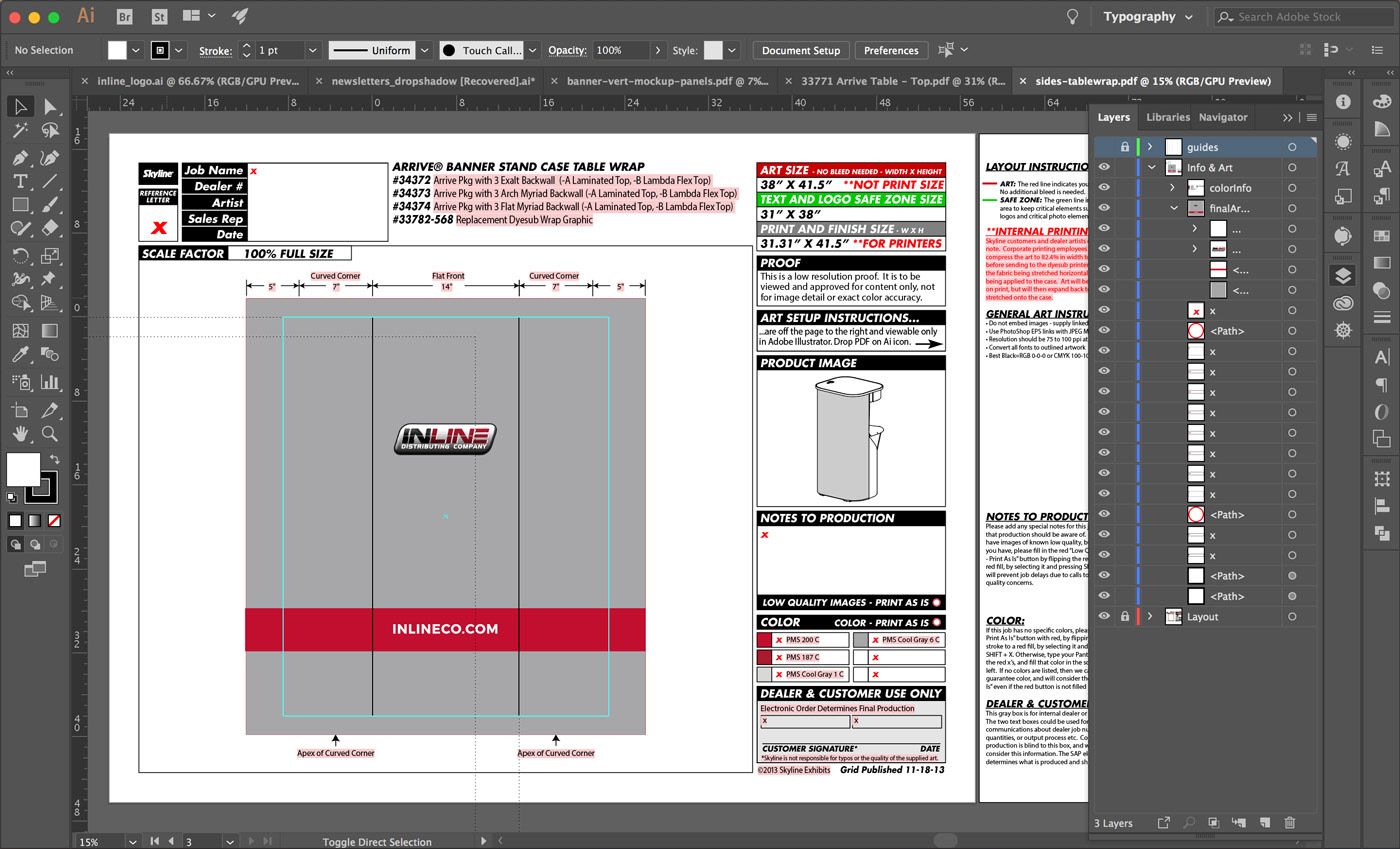
Task: Open the Uniform stroke profile dropdown
Action: [x=425, y=50]
